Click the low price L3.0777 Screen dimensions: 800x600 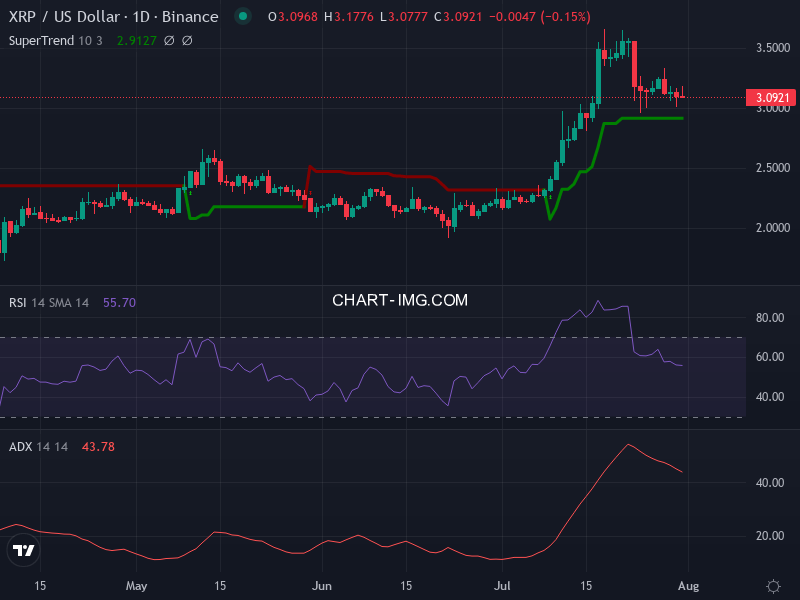click(x=404, y=17)
